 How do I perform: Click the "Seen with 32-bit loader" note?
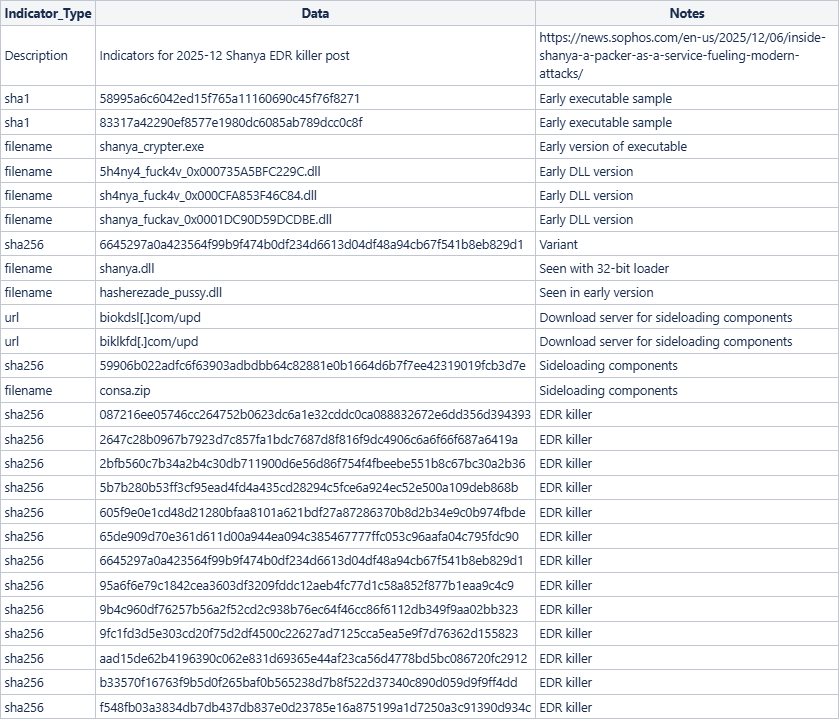pyautogui.click(x=604, y=269)
